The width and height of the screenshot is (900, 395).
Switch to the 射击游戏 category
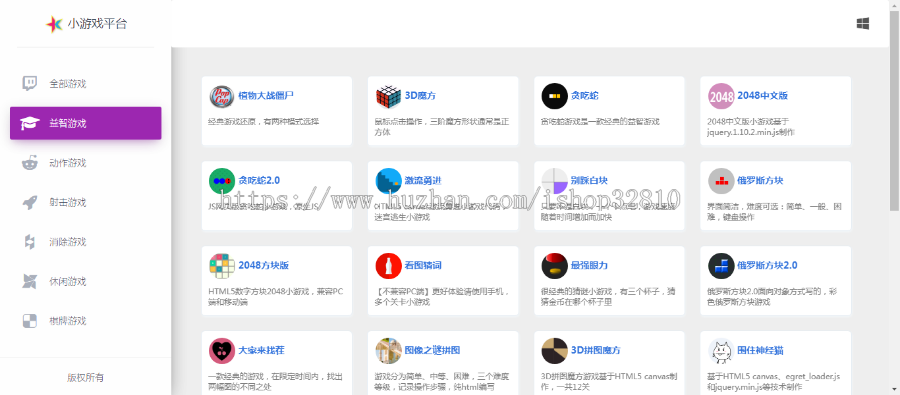click(x=86, y=202)
